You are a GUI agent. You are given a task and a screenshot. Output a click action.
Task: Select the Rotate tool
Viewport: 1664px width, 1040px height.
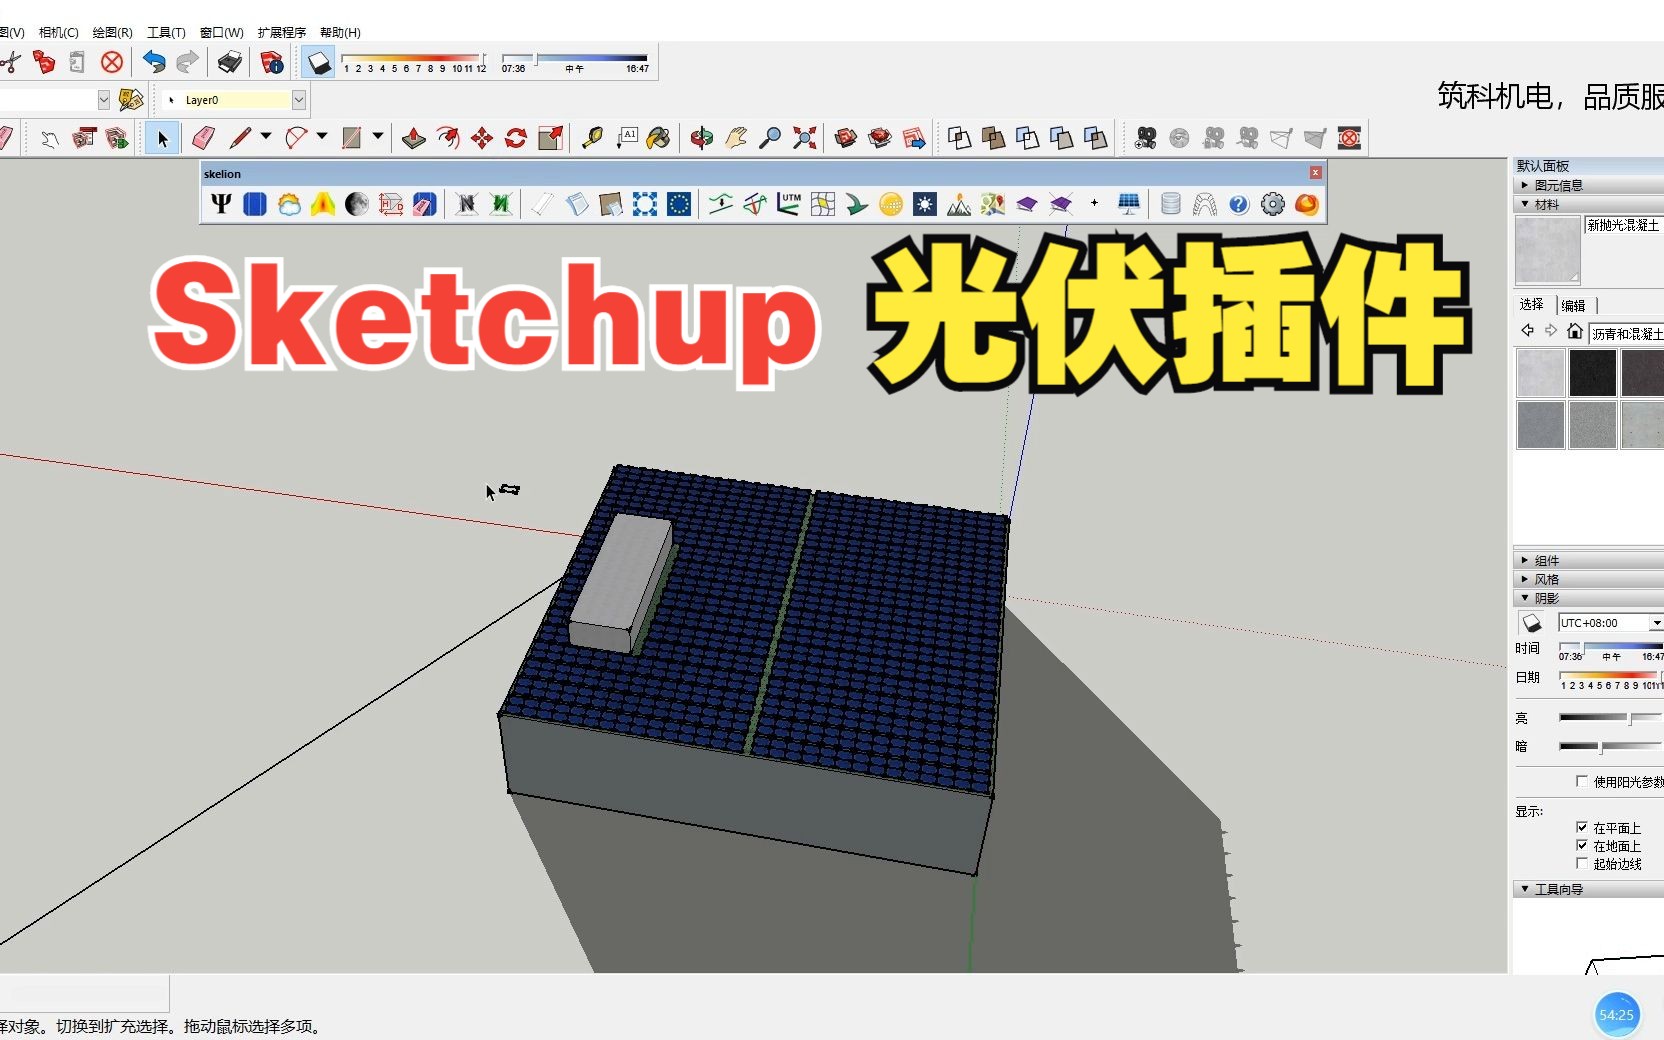[x=516, y=138]
